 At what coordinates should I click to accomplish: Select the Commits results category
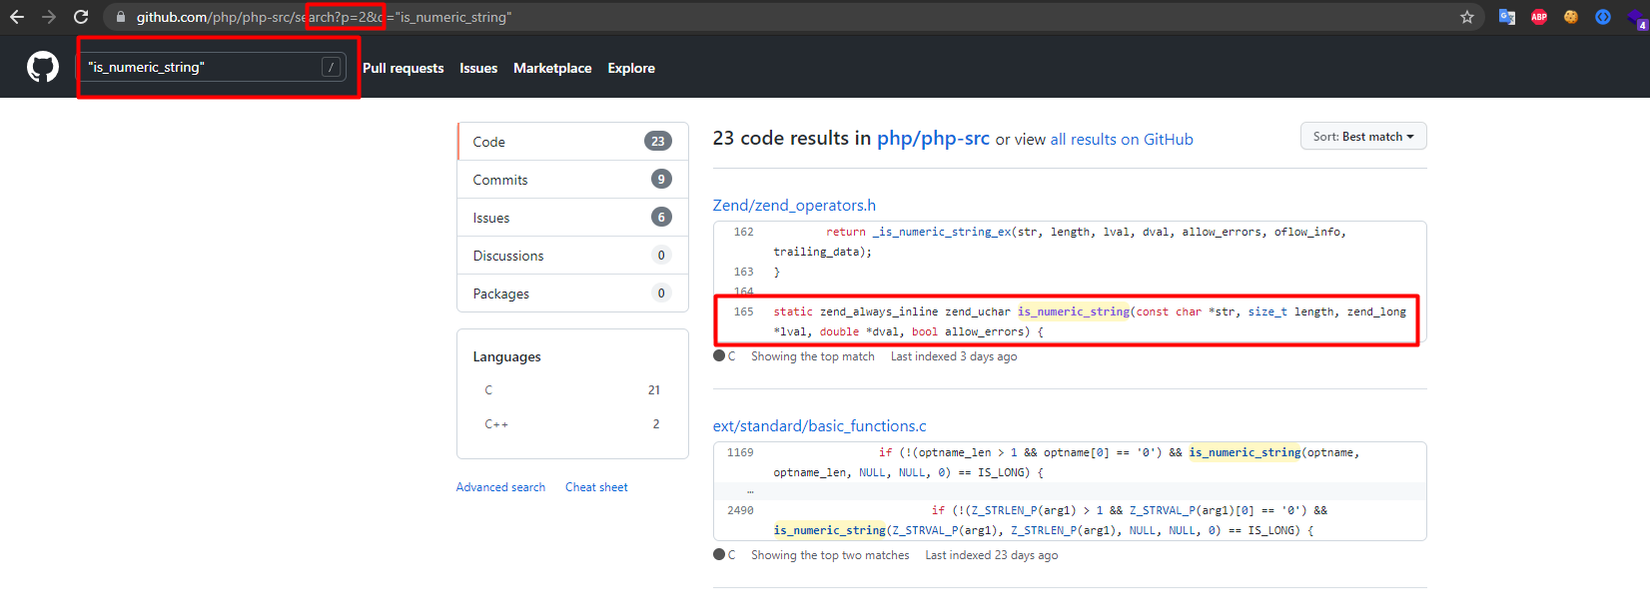point(500,180)
